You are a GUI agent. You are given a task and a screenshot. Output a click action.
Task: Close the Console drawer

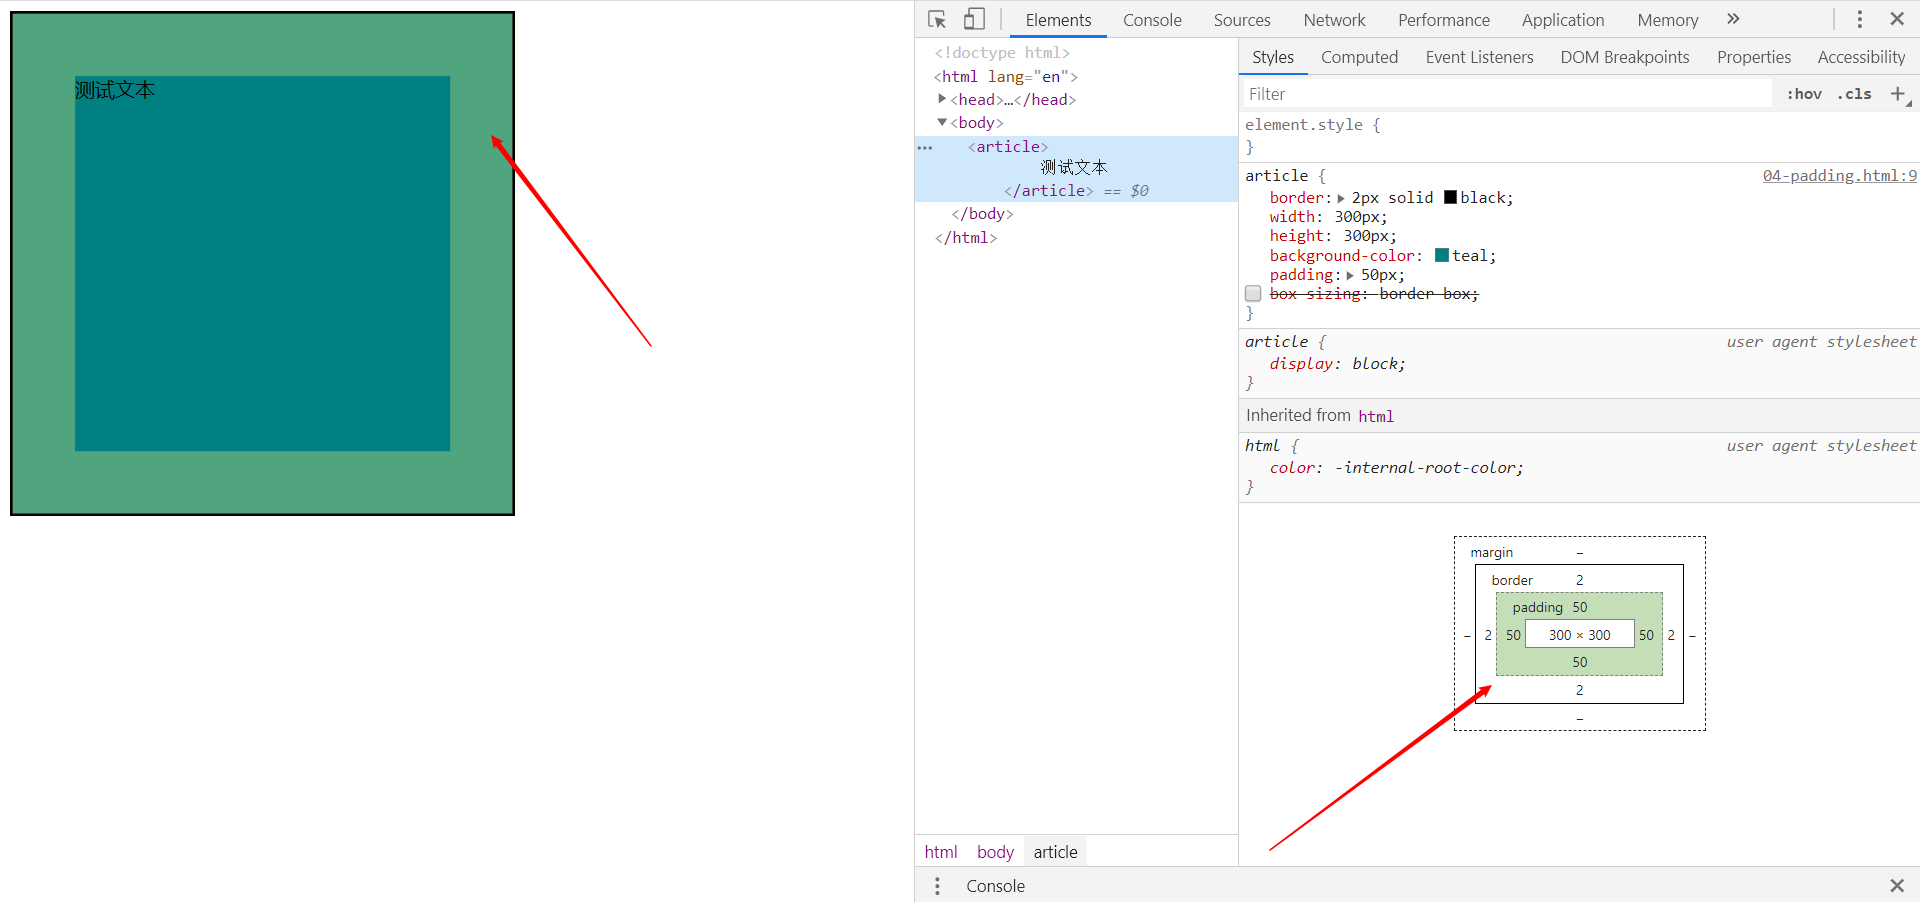pyautogui.click(x=1897, y=886)
